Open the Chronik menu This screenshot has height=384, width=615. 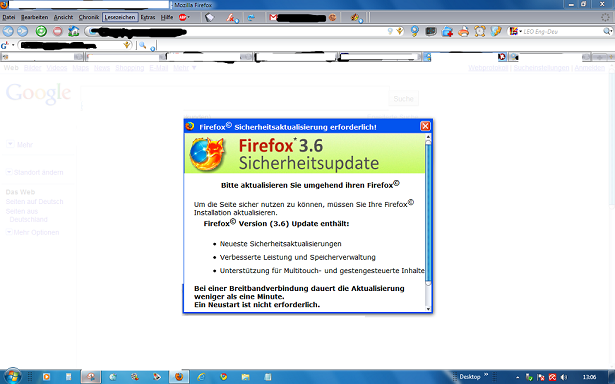pos(89,17)
